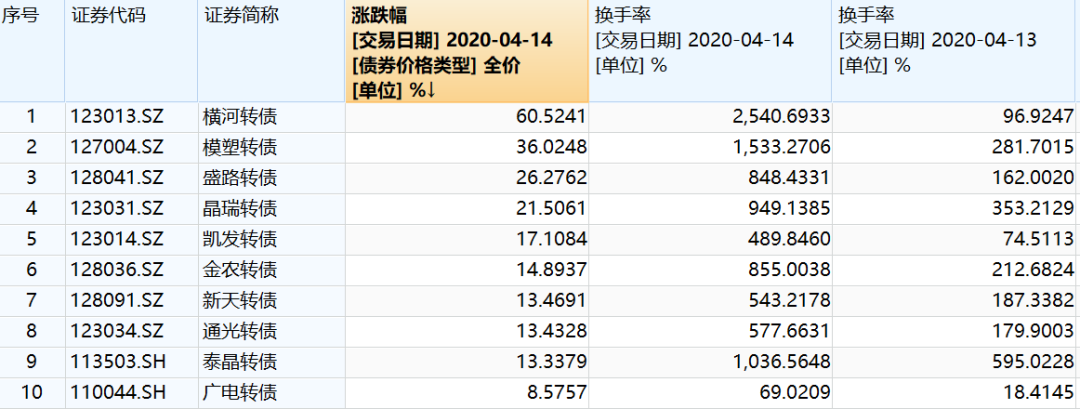Select the 13.4328 change value
Image resolution: width=1080 pixels, height=409 pixels.
tap(551, 332)
